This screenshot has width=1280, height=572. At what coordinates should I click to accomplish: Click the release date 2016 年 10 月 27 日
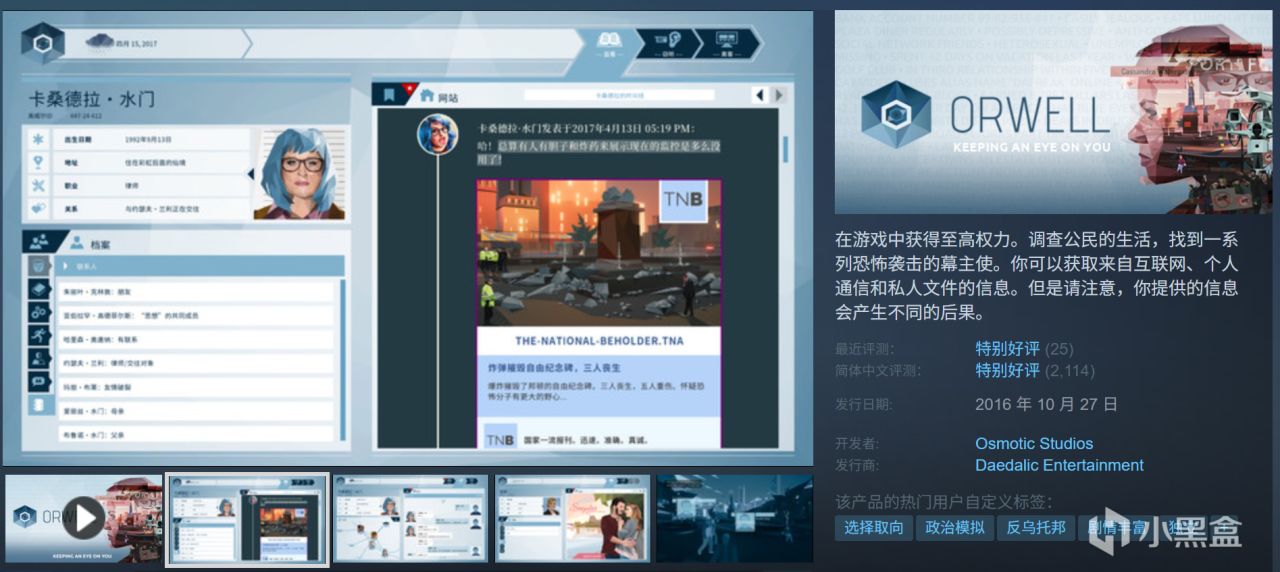[1046, 404]
